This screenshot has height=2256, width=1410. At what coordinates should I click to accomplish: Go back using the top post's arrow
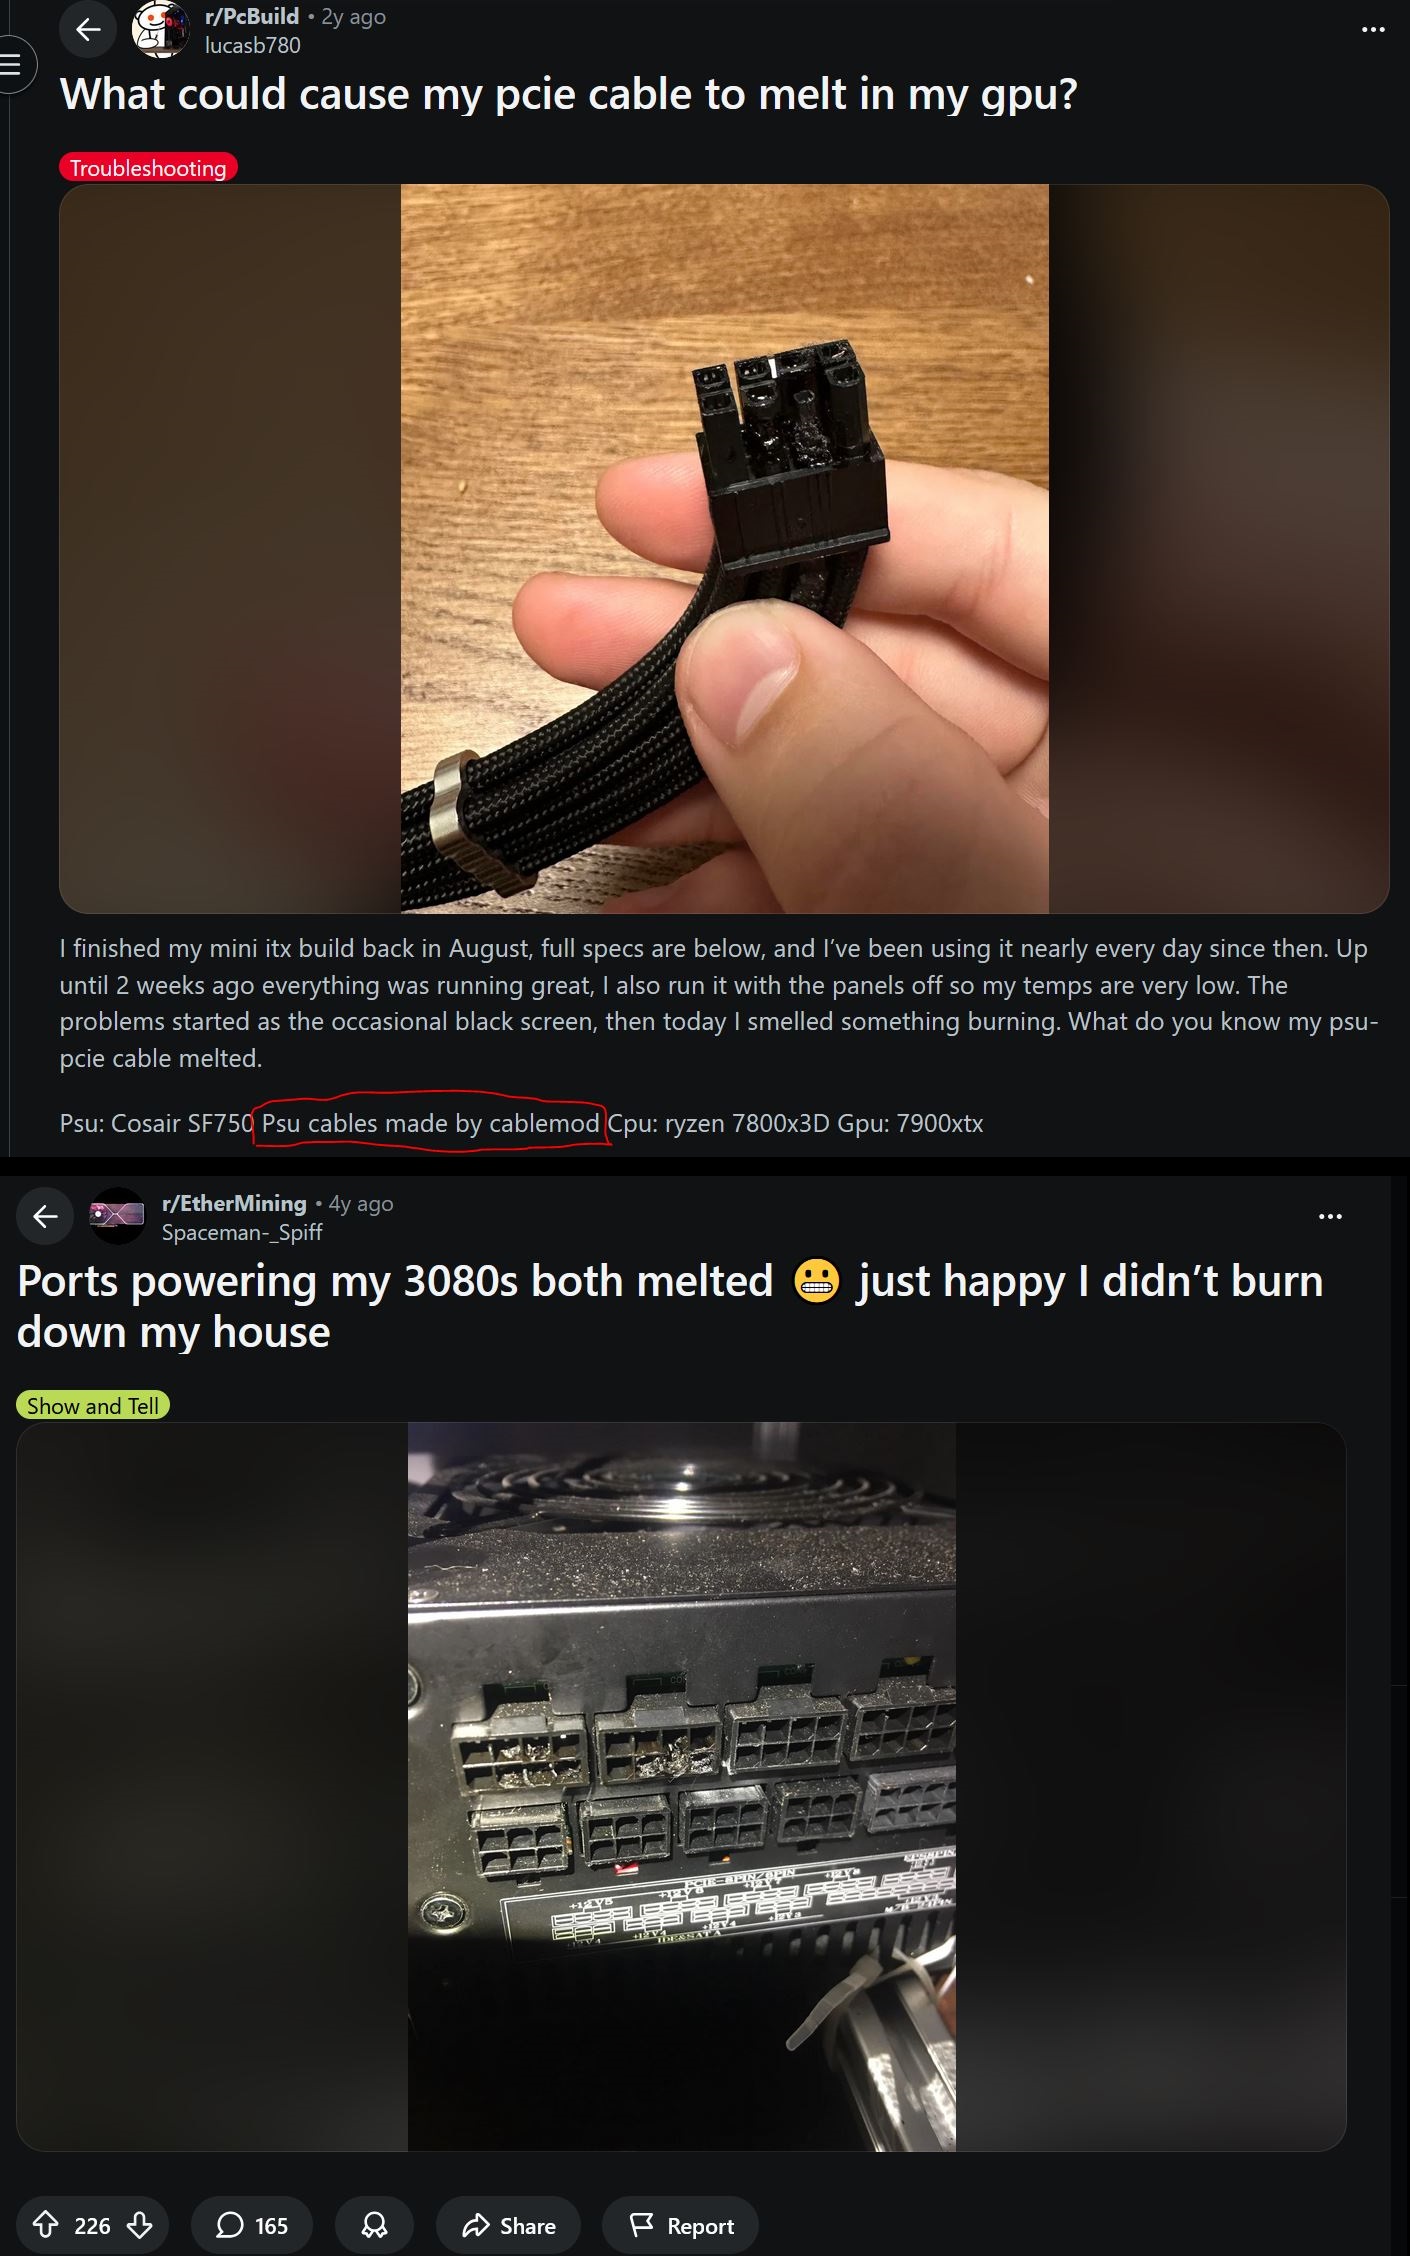pos(88,30)
